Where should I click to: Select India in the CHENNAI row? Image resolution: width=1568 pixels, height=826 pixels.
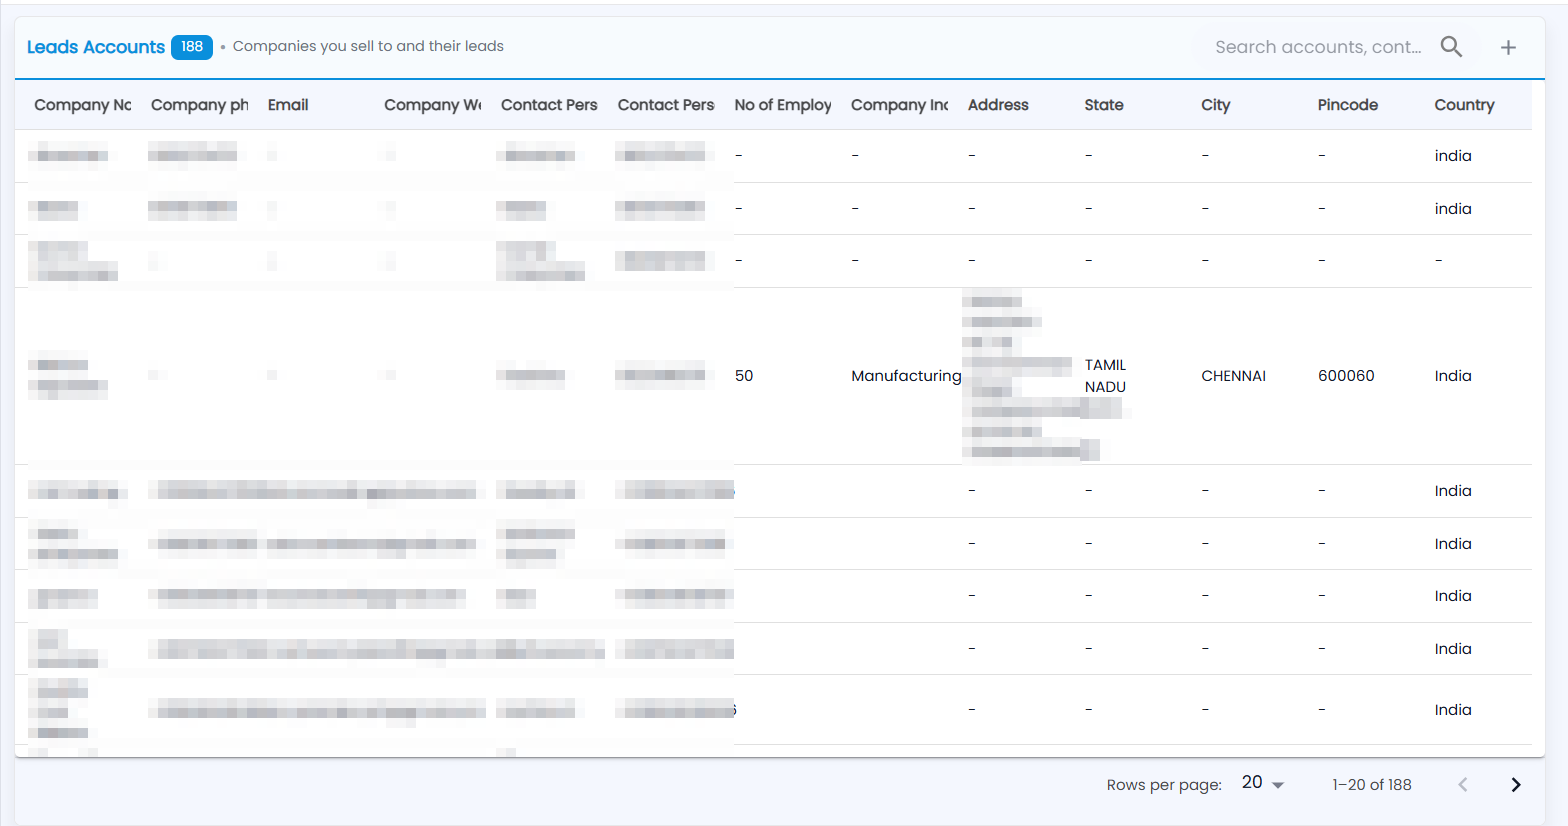click(1453, 376)
